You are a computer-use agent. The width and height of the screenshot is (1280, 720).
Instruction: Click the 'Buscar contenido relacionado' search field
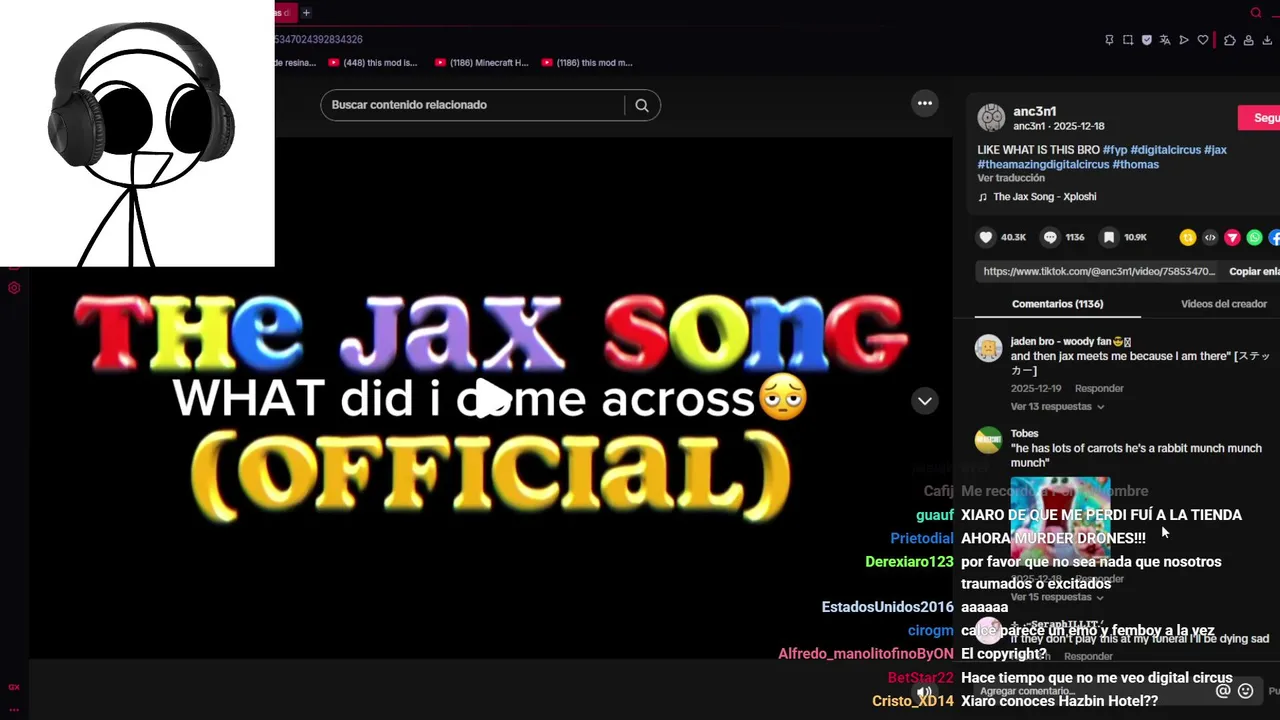tap(474, 105)
